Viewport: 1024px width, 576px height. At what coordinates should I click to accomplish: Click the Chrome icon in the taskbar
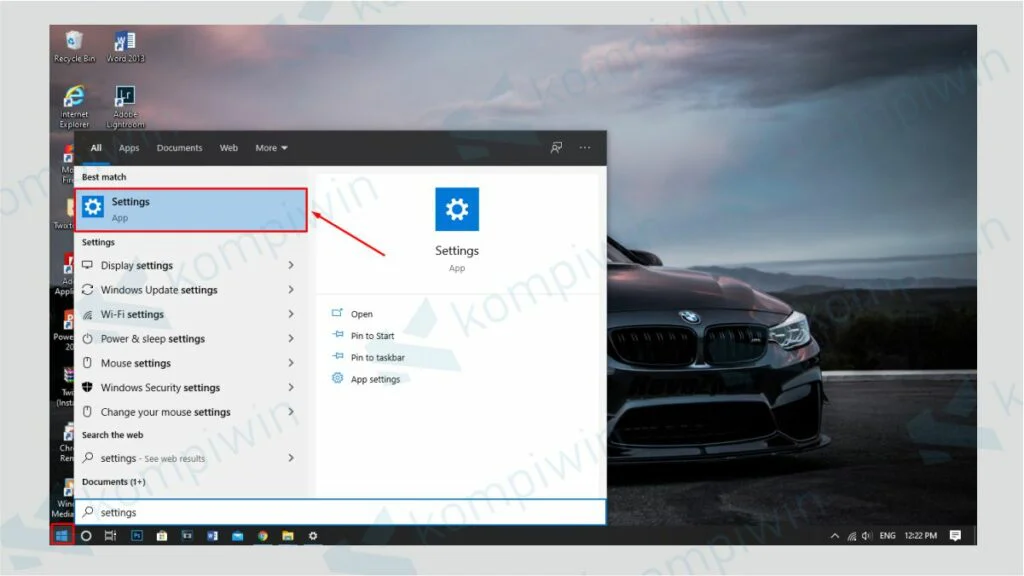(x=263, y=536)
